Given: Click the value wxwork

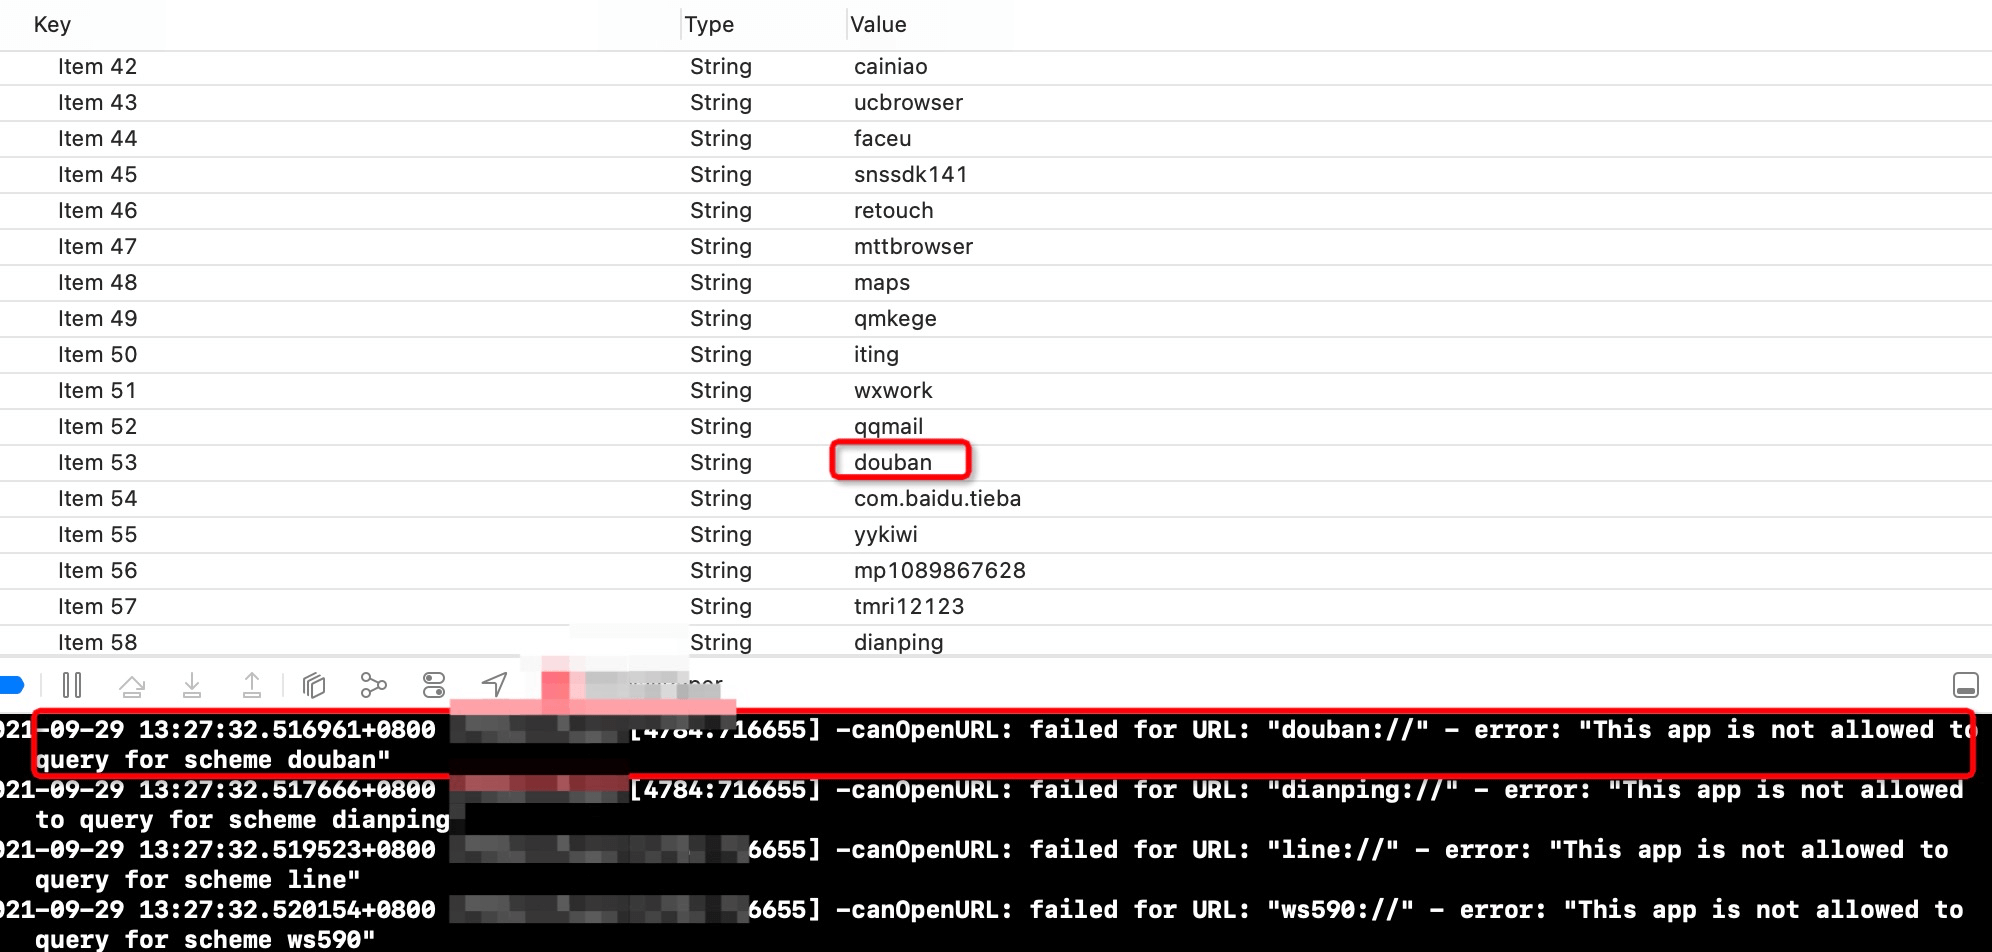Looking at the screenshot, I should tap(893, 391).
